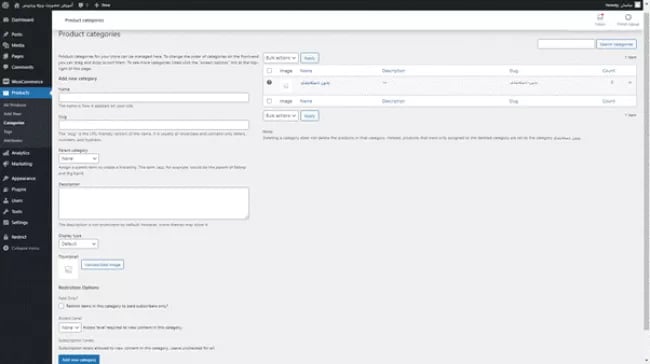This screenshot has width=650, height=364.
Task: Click the Users icon in the sidebar
Action: [6, 201]
